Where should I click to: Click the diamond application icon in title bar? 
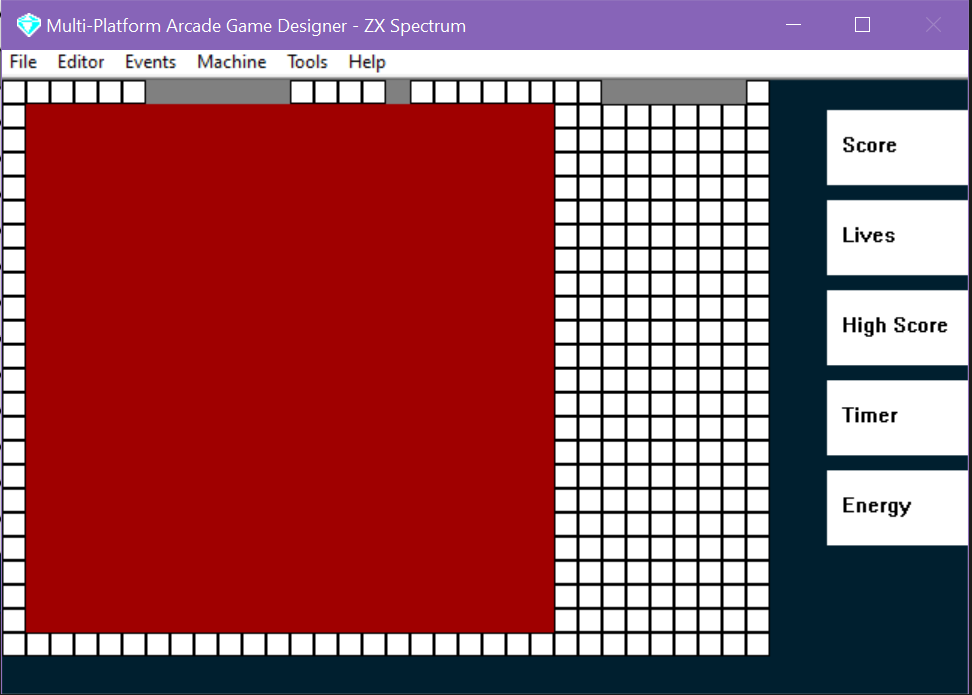(x=28, y=25)
